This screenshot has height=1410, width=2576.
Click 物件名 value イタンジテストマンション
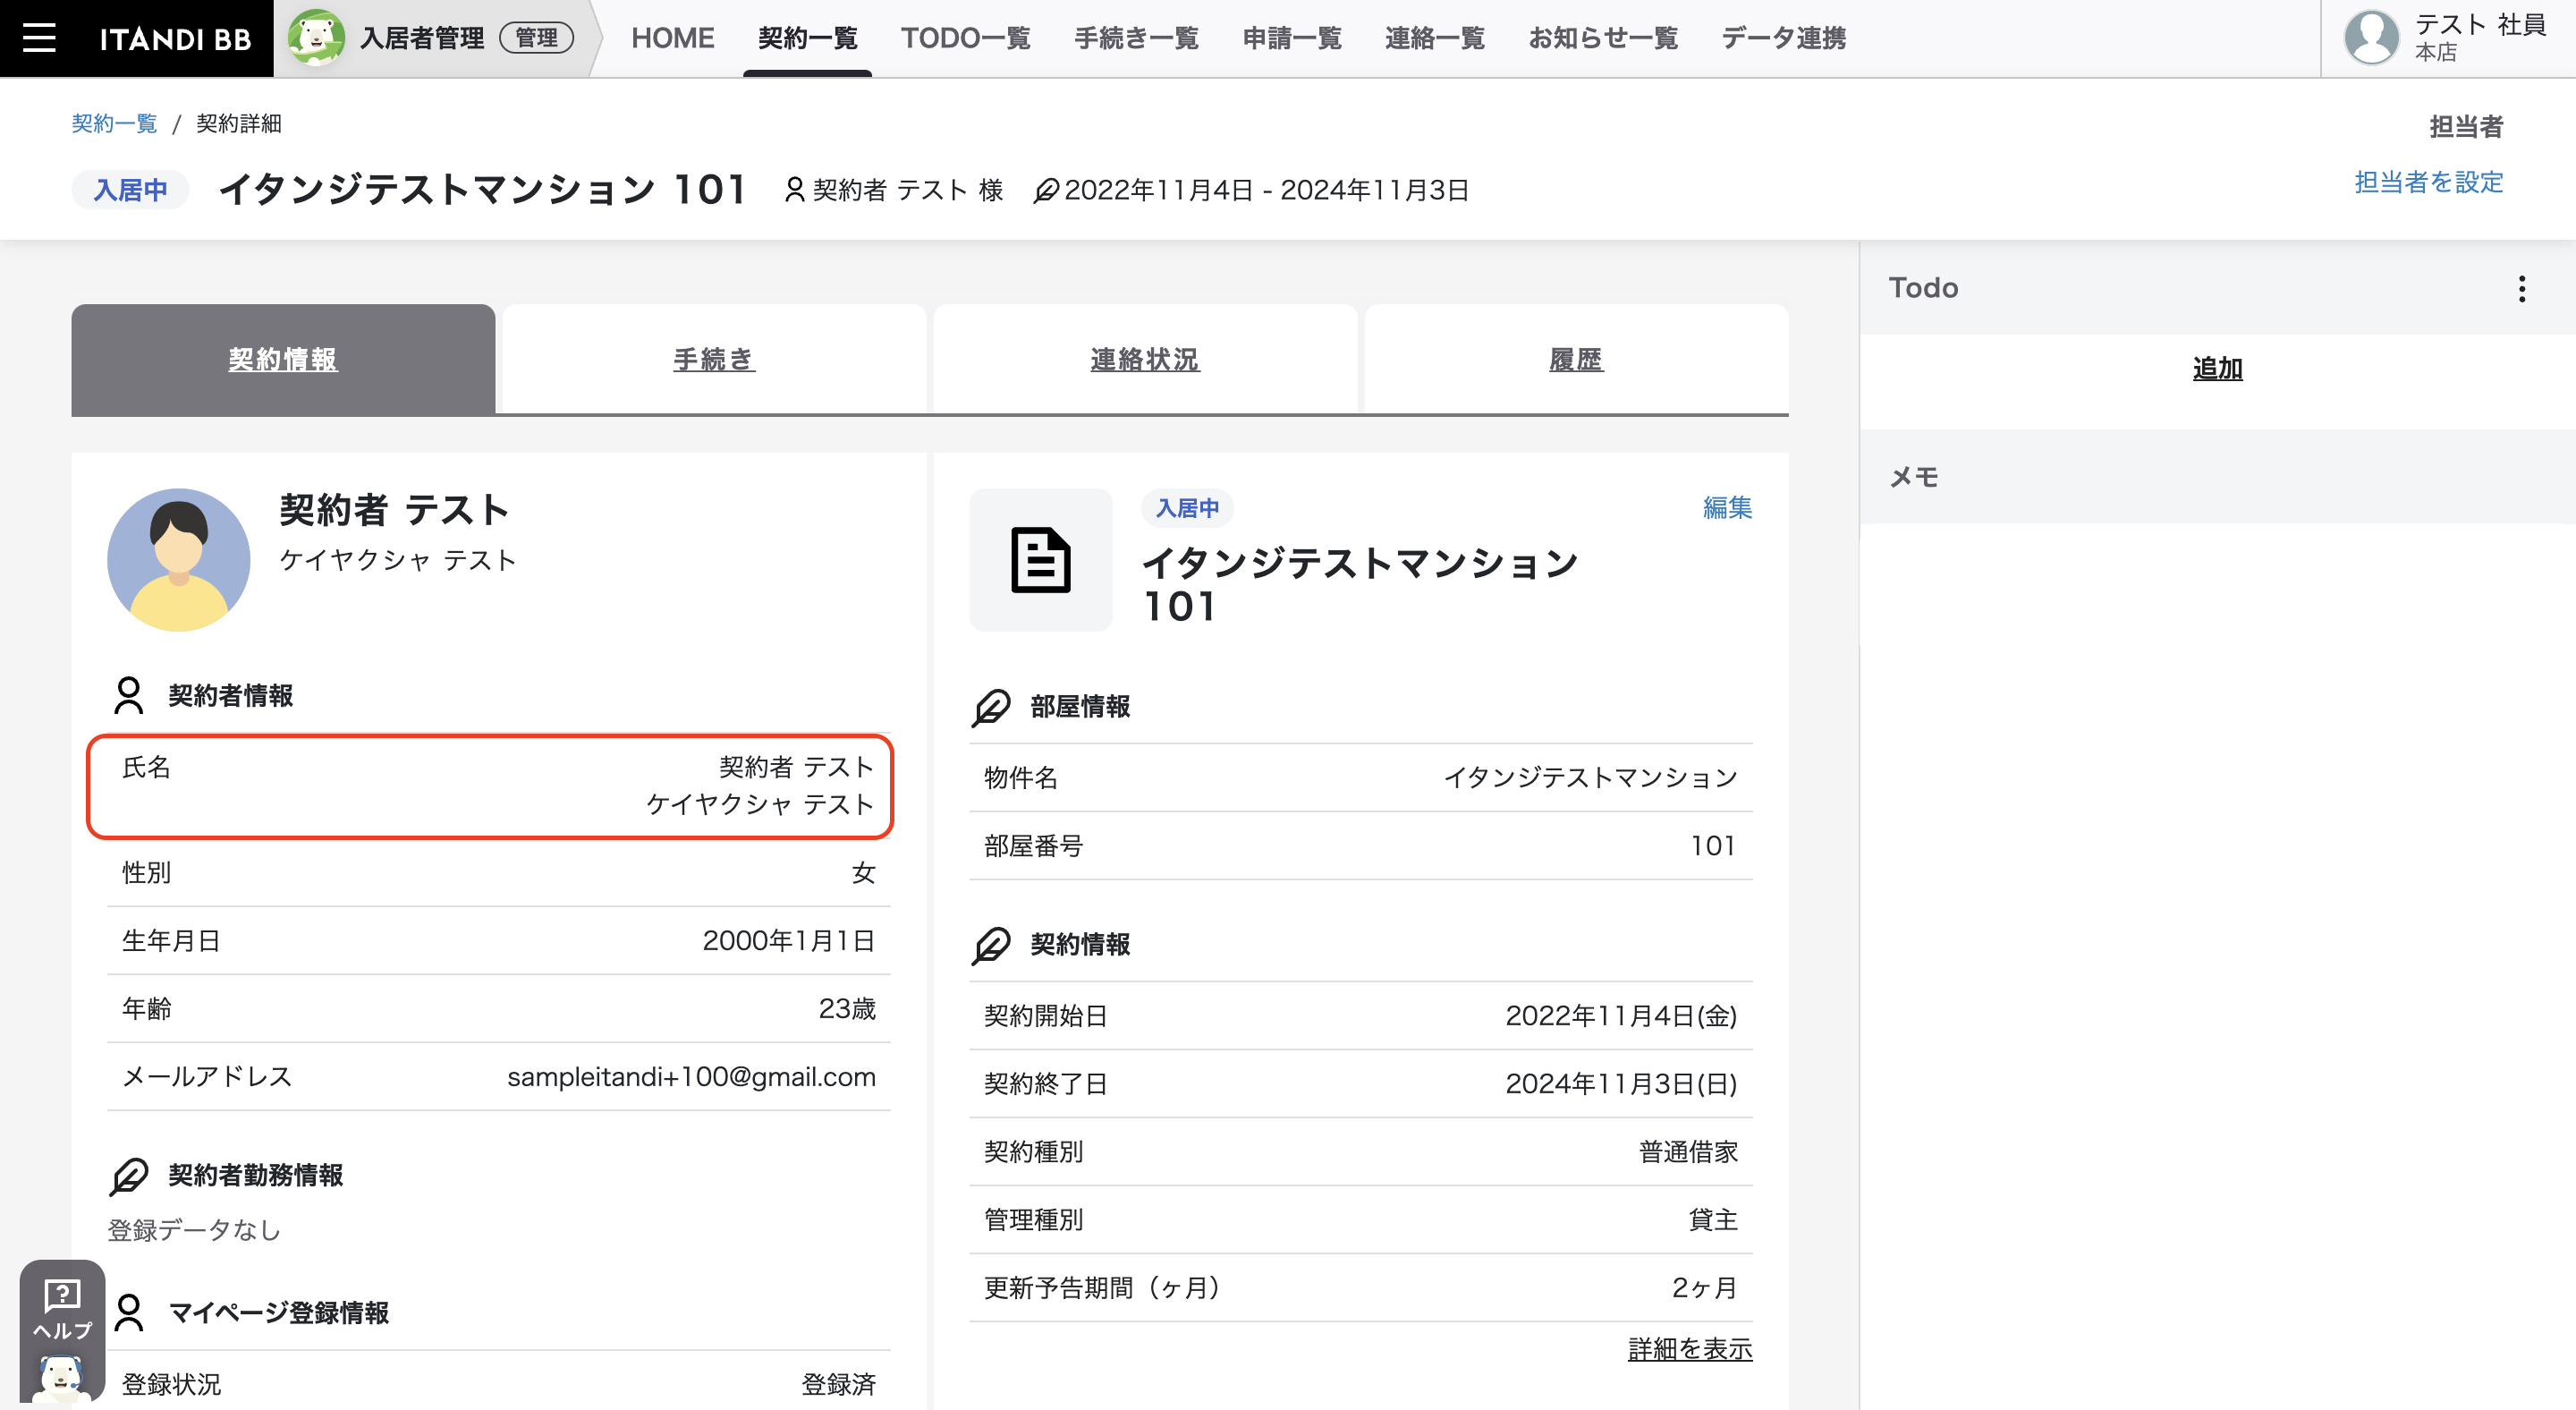point(1590,778)
